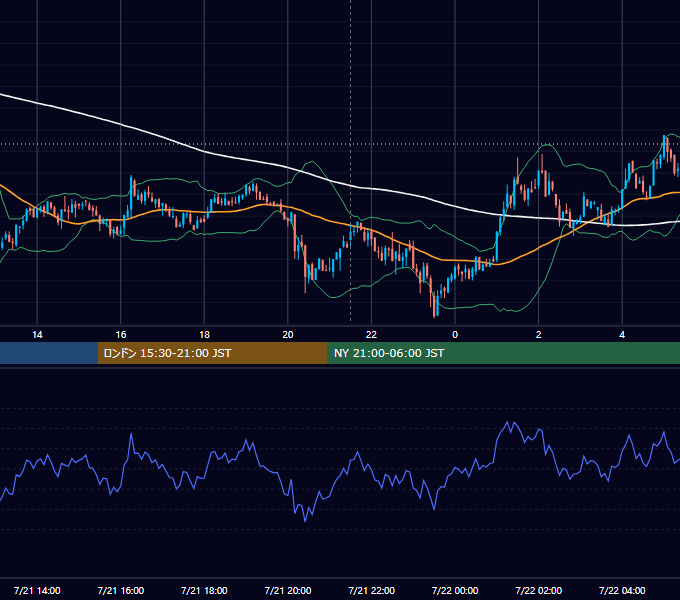Image resolution: width=680 pixels, height=600 pixels.
Task: Click the 7/21 18:00 date label
Action: click(x=204, y=590)
